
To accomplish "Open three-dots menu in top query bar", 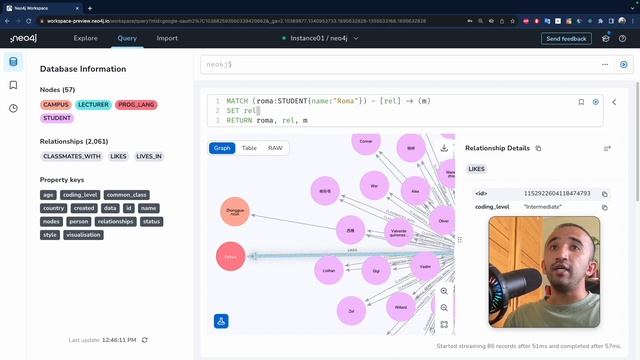I will coord(605,64).
